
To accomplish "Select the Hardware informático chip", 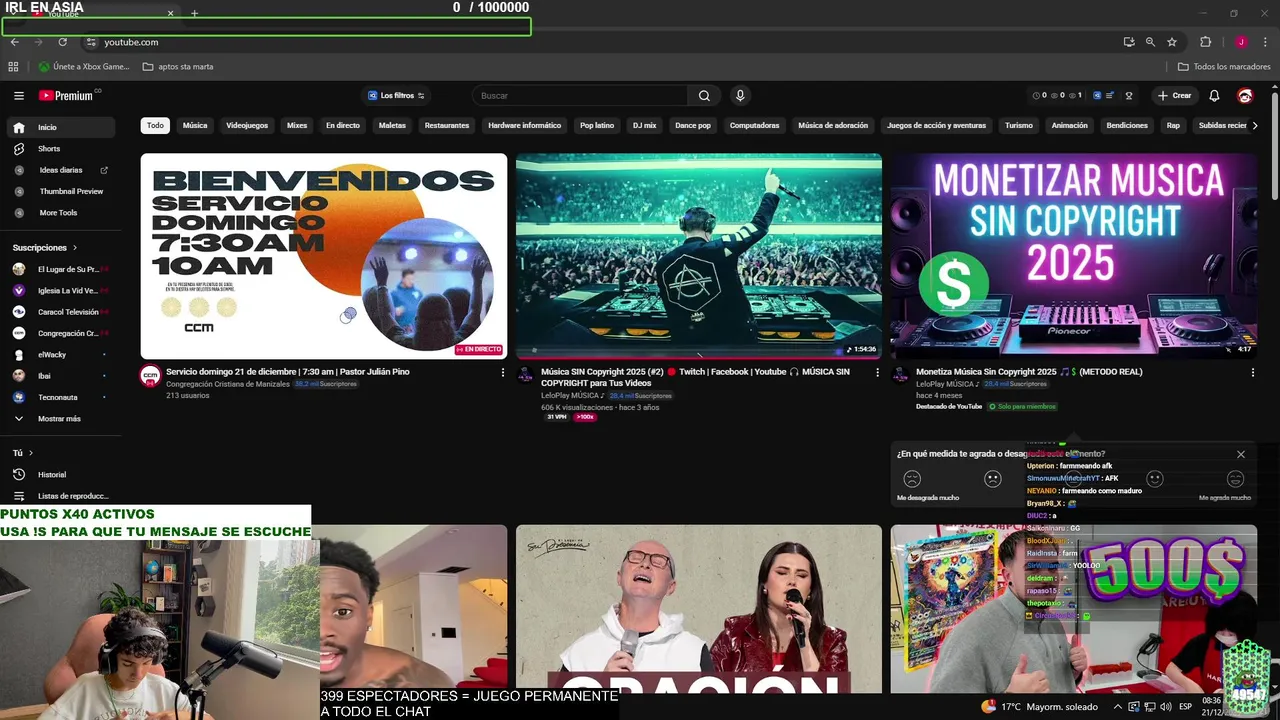I will 524,126.
